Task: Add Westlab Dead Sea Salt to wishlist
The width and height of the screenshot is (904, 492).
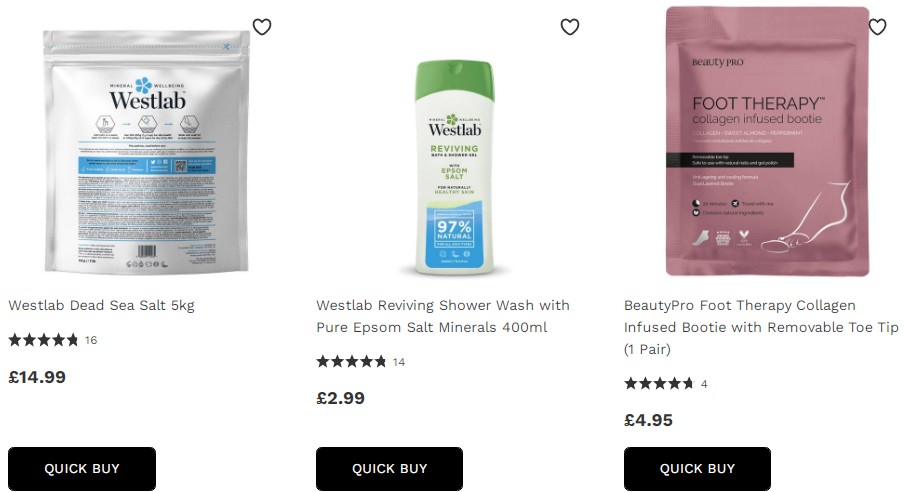Action: point(262,27)
